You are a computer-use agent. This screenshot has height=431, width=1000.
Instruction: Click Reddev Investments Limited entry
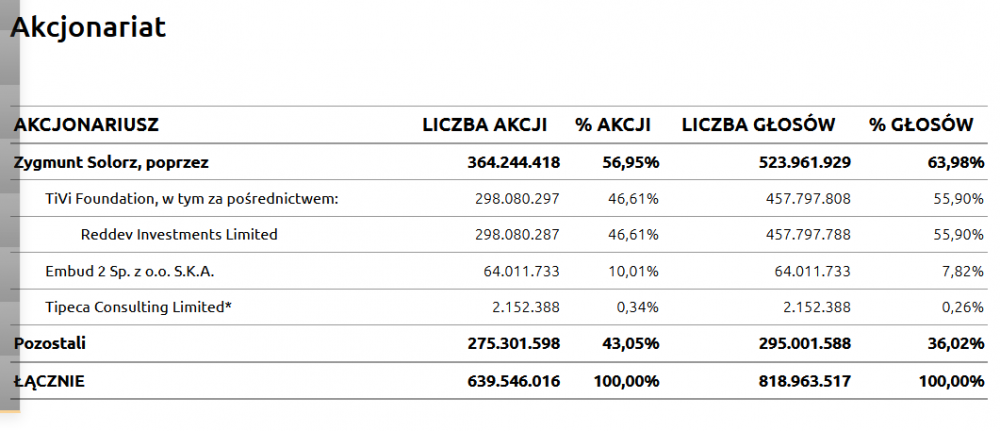tap(179, 235)
